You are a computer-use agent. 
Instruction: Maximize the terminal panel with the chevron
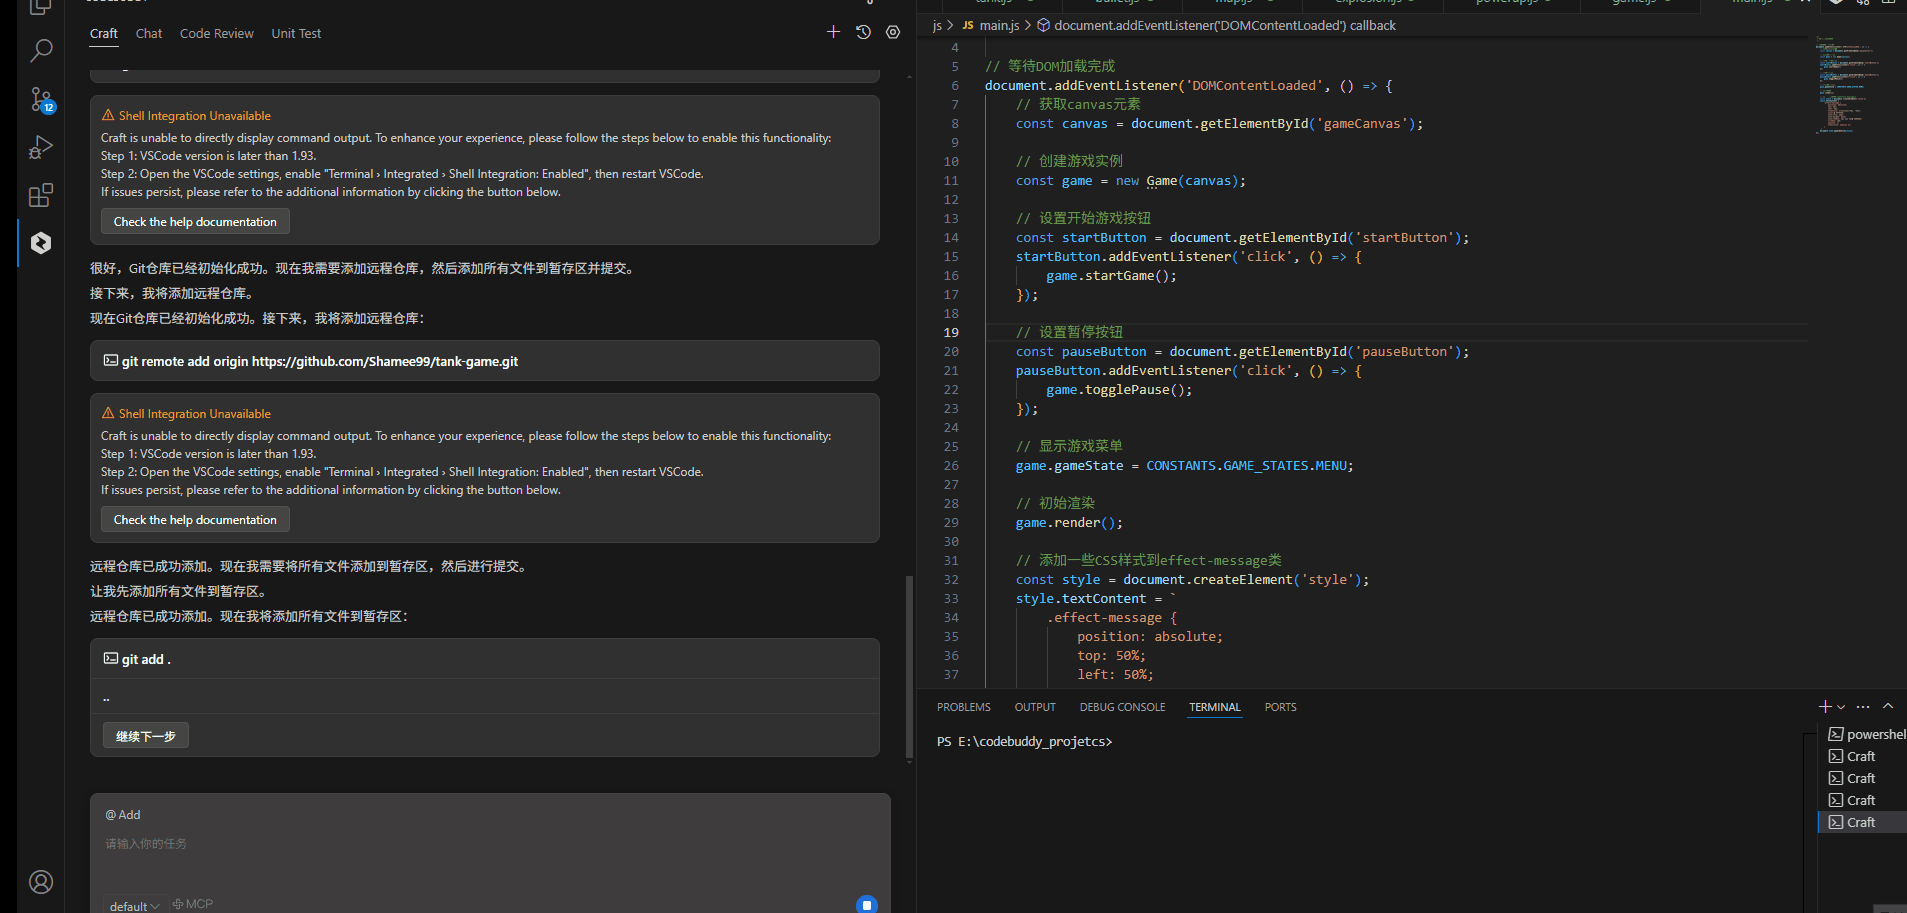tap(1888, 706)
